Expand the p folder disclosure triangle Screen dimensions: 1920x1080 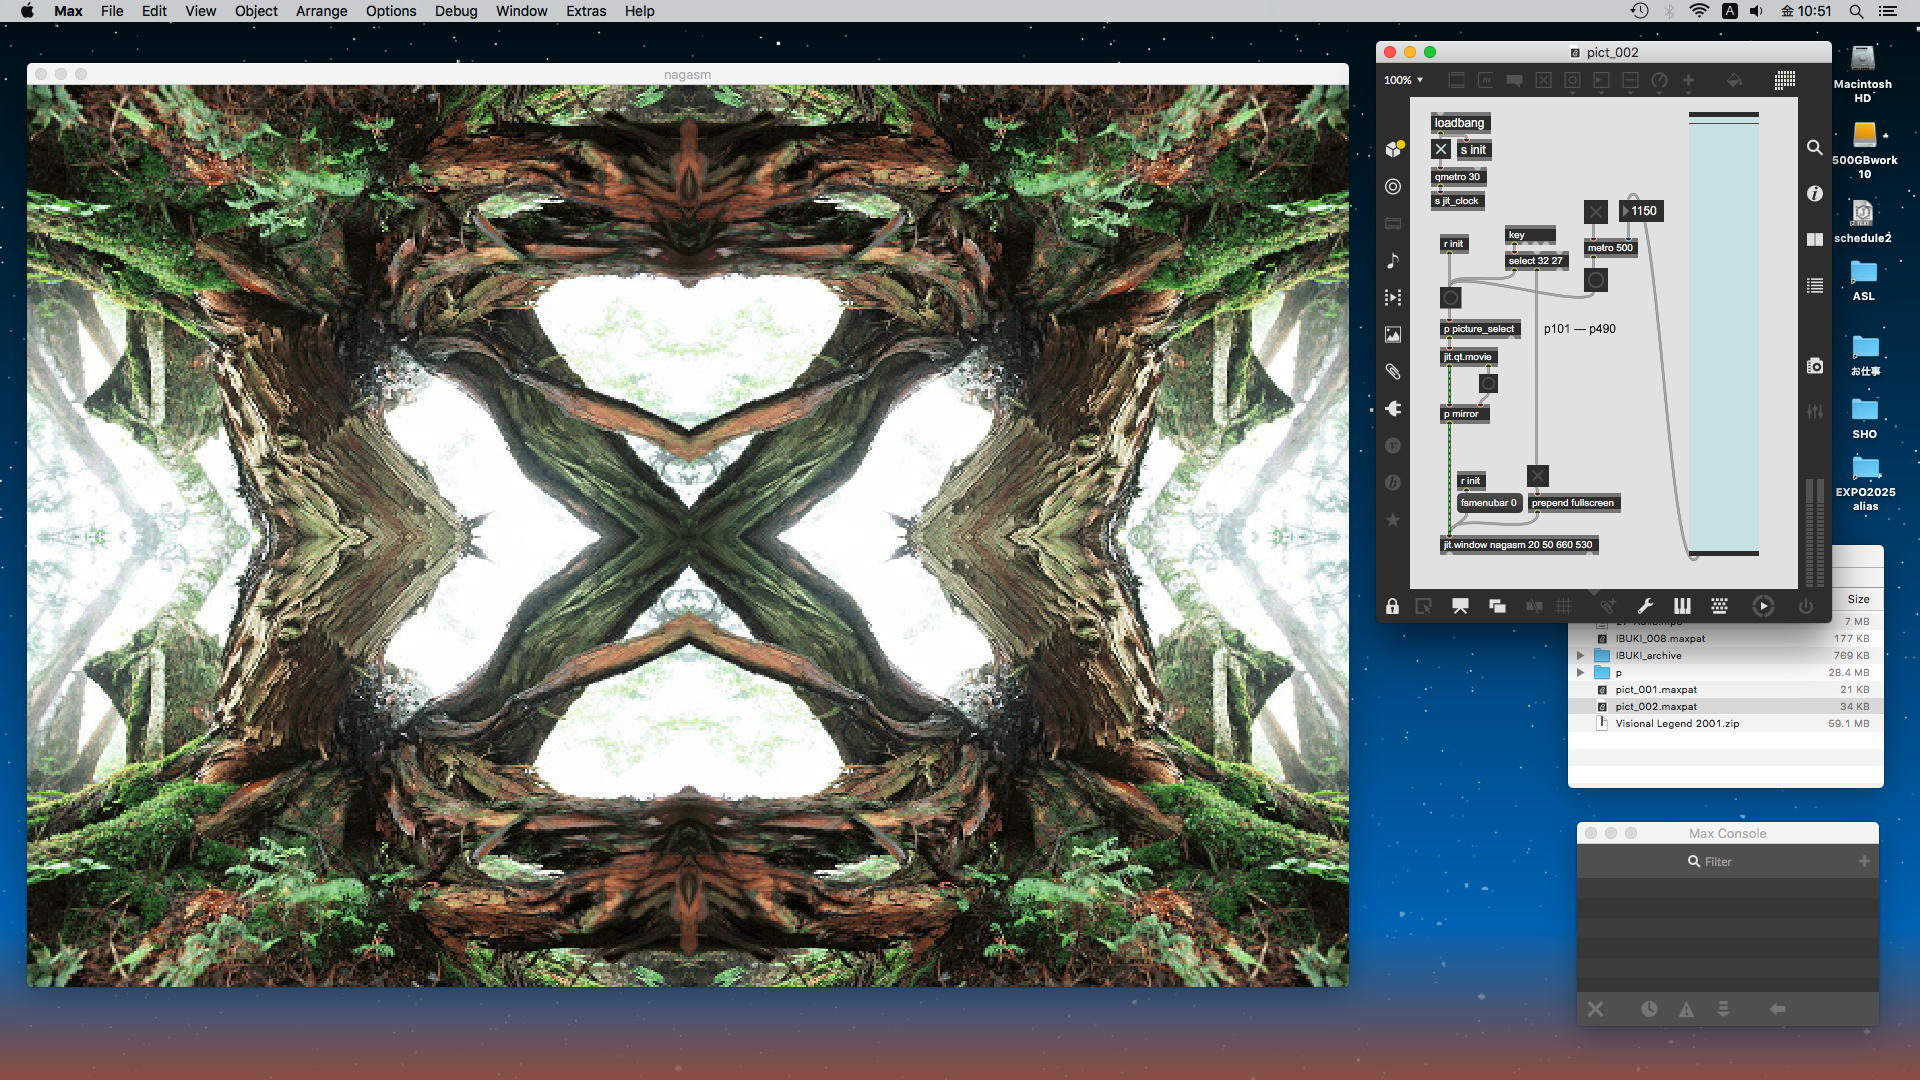tap(1581, 673)
